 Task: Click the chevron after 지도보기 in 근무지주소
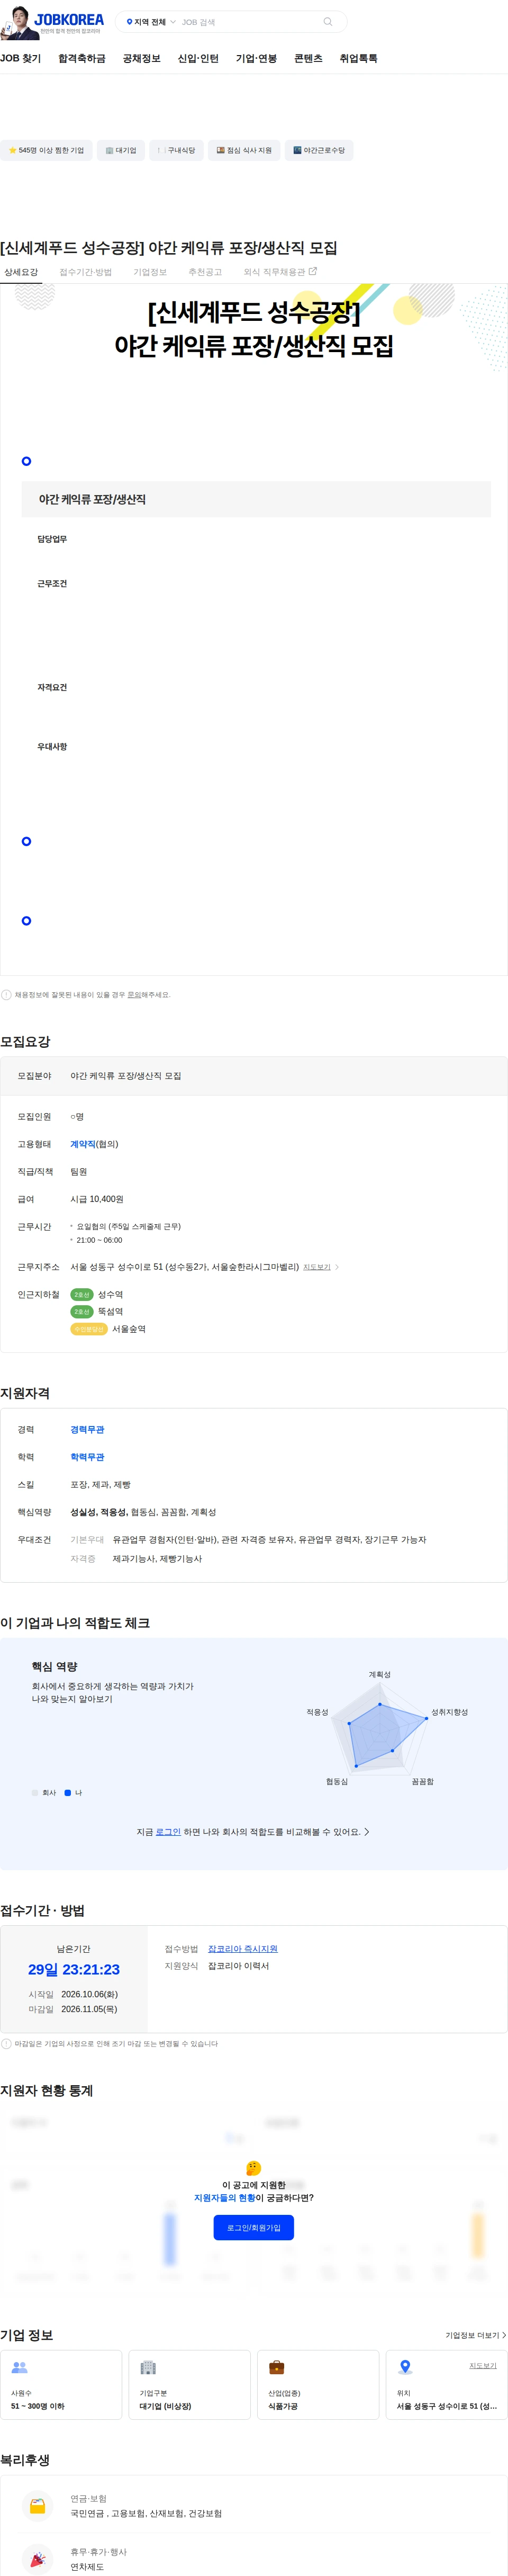click(337, 1267)
